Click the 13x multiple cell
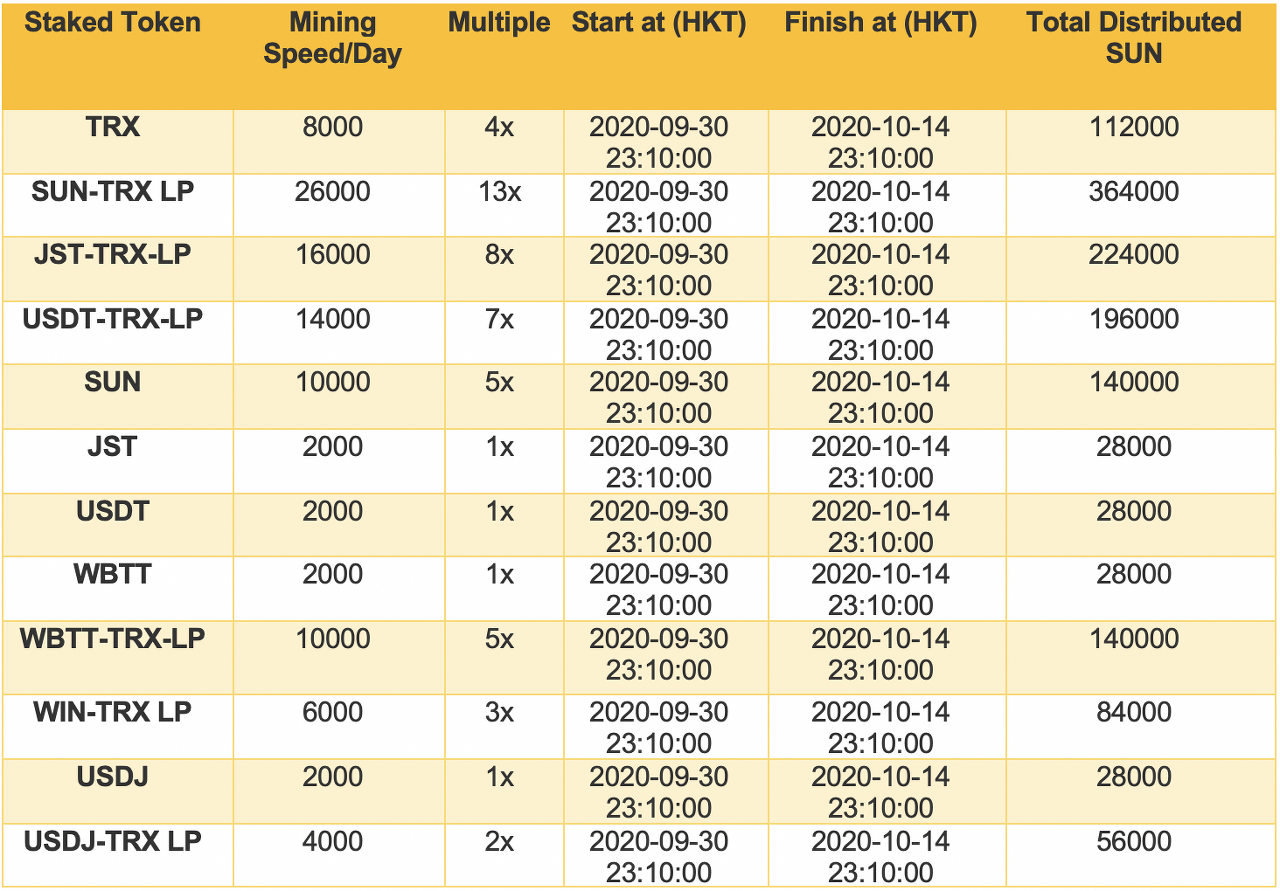This screenshot has width=1280, height=891. (499, 191)
